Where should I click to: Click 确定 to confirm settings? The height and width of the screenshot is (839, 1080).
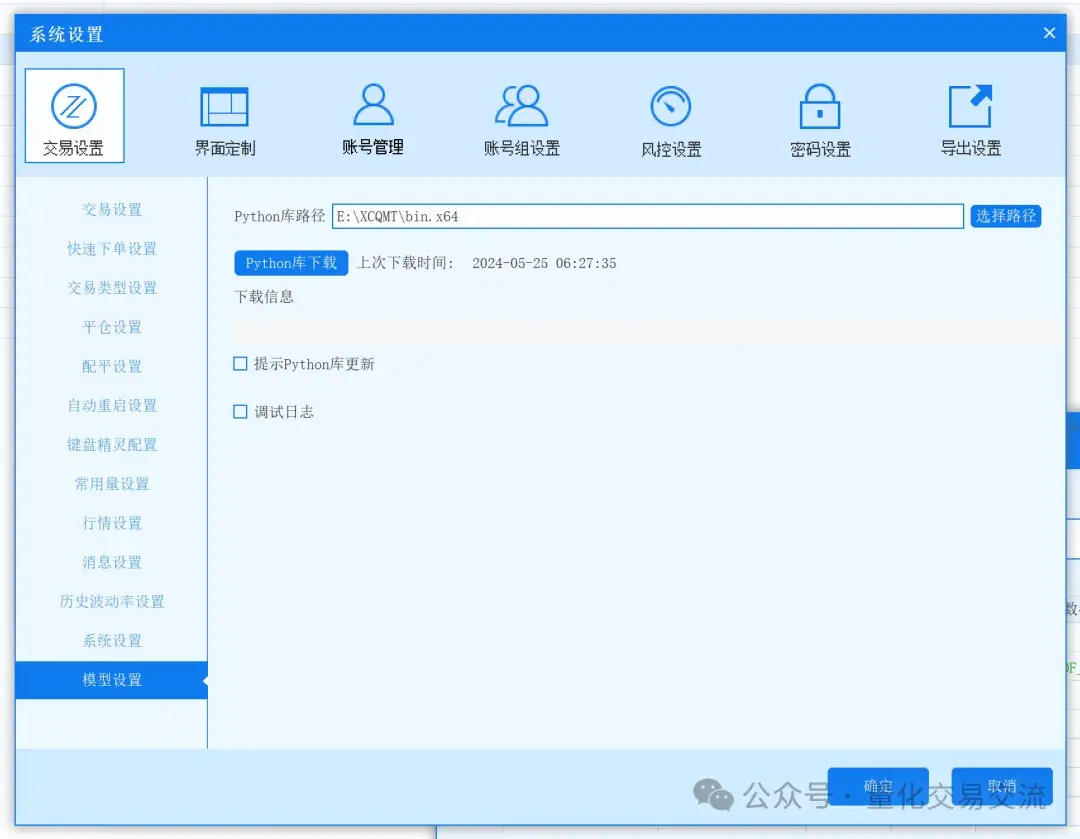click(878, 786)
